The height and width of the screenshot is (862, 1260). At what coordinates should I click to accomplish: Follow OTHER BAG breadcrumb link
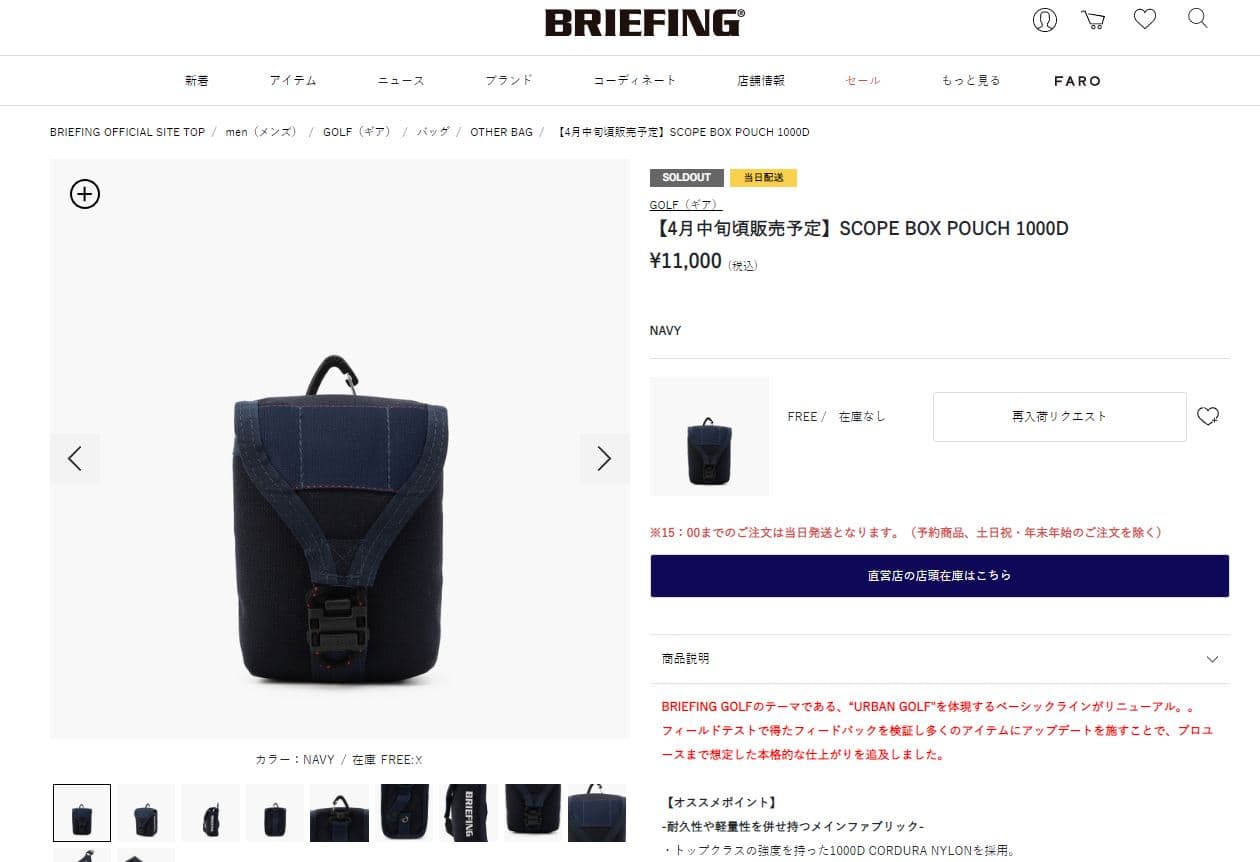501,132
